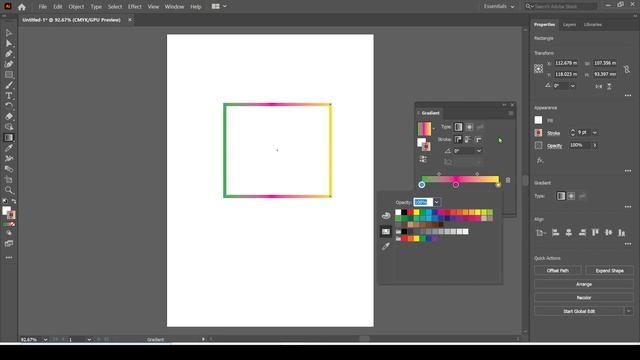
Task: Select the Selection tool in the toolbar
Action: point(9,33)
